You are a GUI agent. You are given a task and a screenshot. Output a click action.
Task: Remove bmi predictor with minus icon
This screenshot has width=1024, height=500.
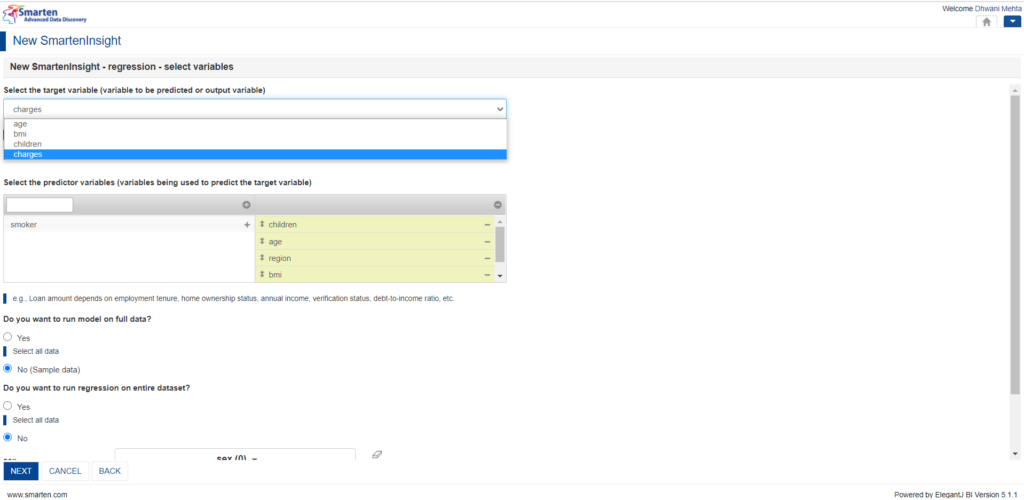[487, 275]
